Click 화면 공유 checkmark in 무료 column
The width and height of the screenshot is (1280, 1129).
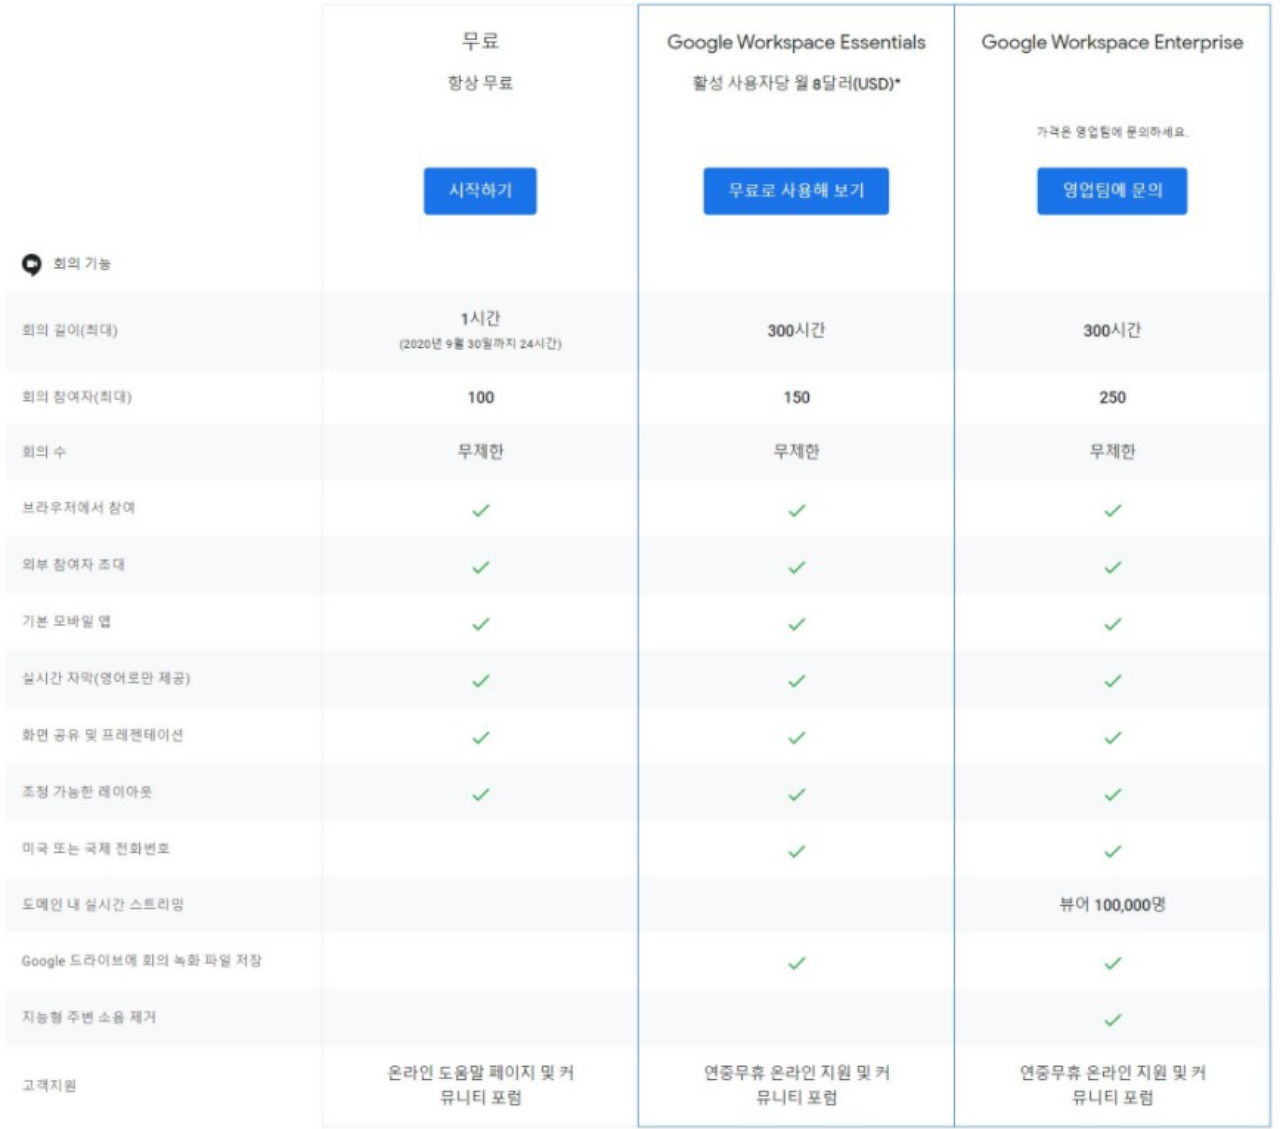pos(480,738)
